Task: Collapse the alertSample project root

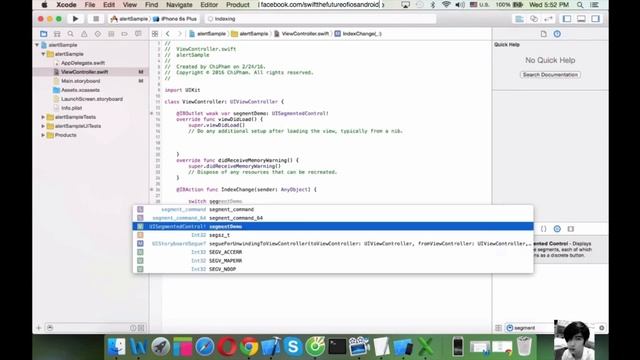Action: 37,45
